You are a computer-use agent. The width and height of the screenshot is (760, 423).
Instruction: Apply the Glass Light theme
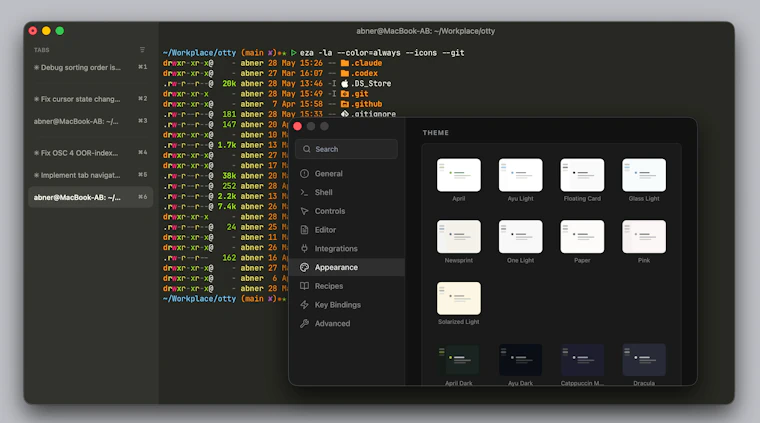644,175
